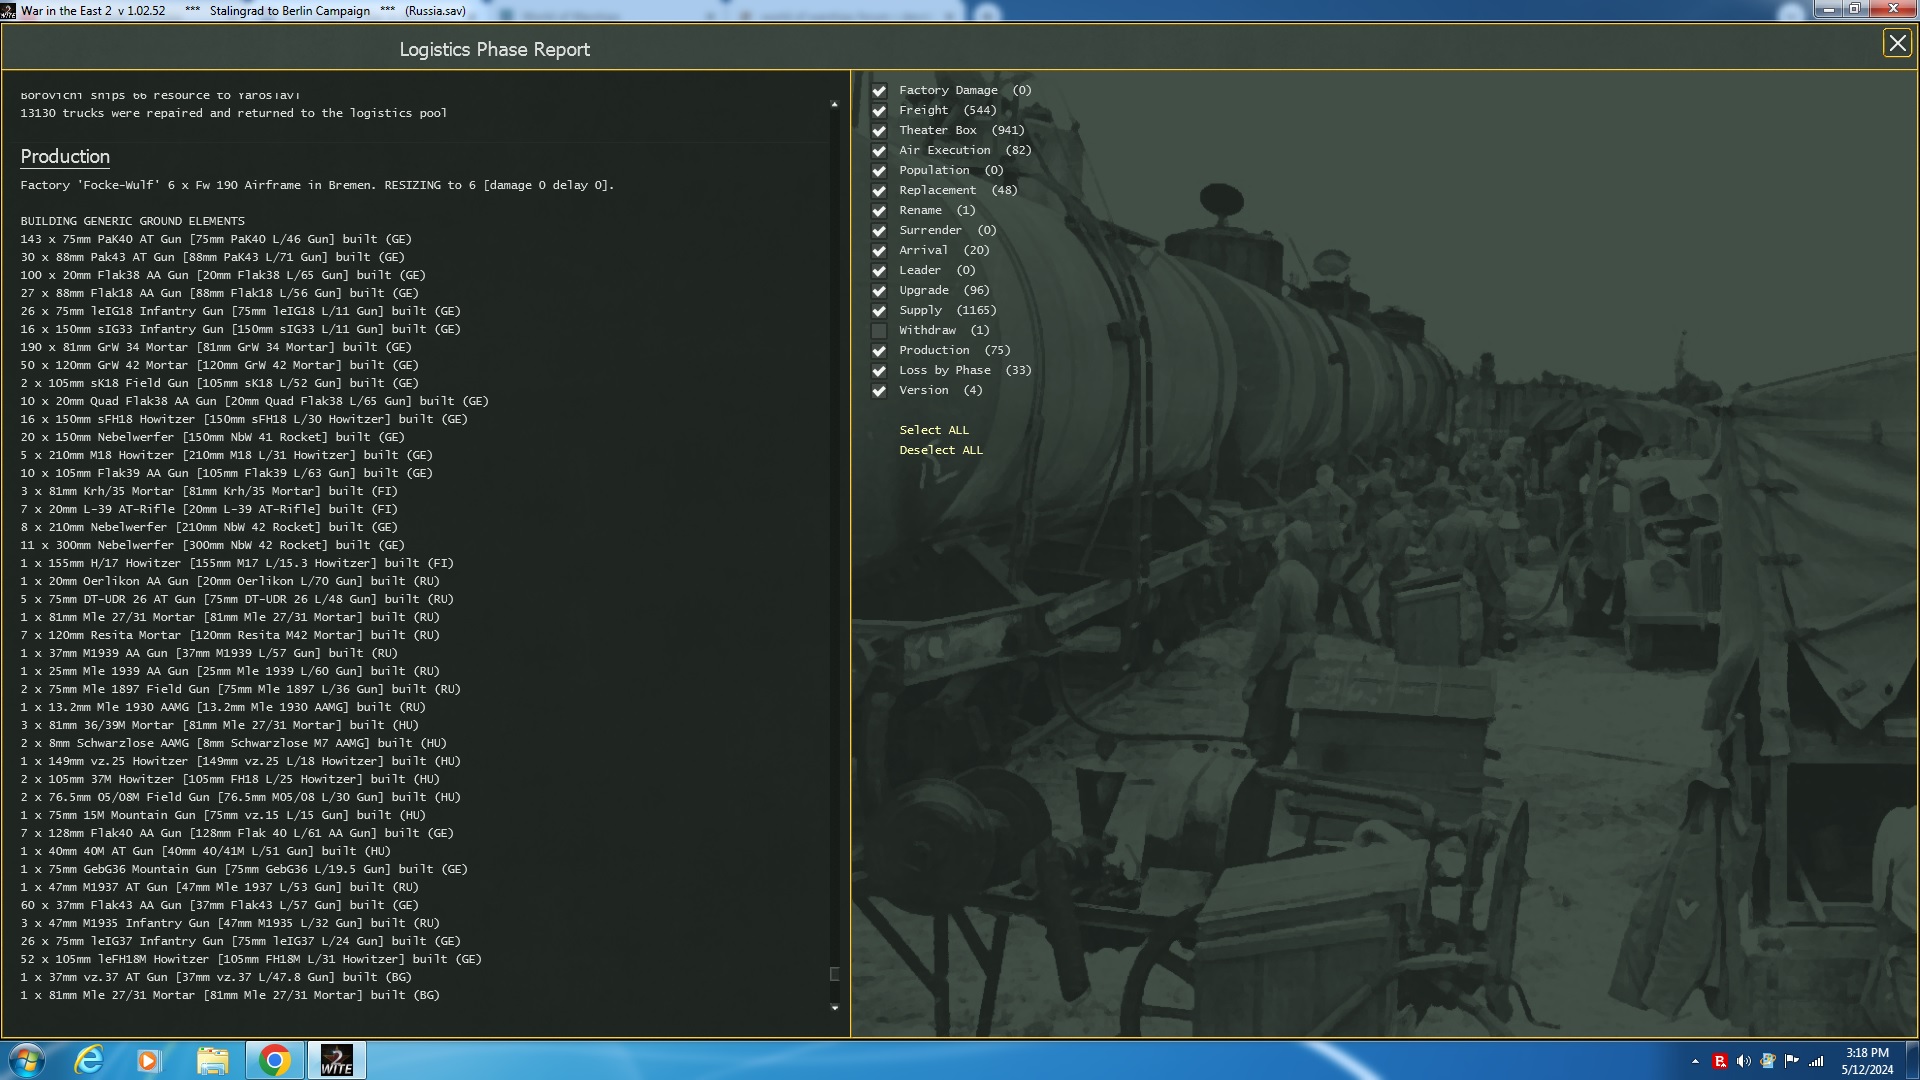Close the Logistics Phase Report window
1920x1080 pixels.
click(1896, 43)
